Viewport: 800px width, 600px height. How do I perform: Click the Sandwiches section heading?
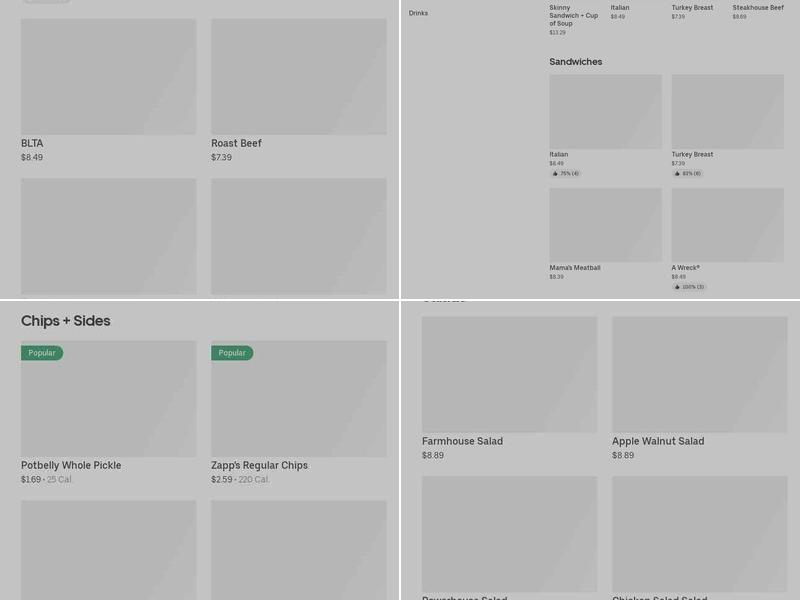point(575,62)
